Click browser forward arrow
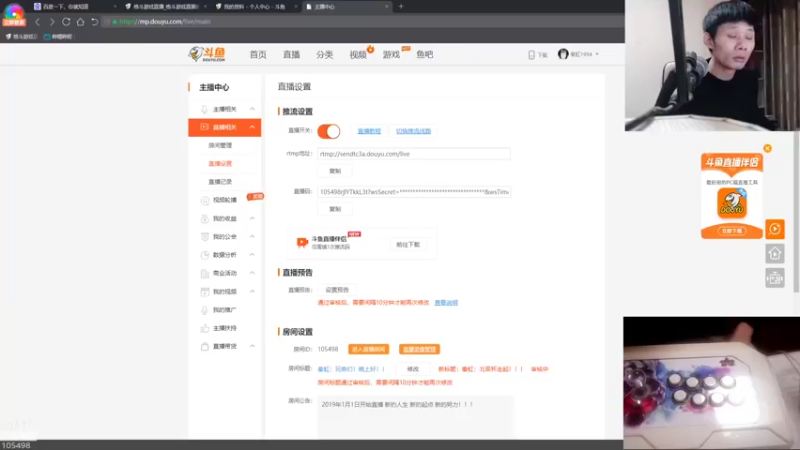The image size is (800, 450). click(52, 22)
